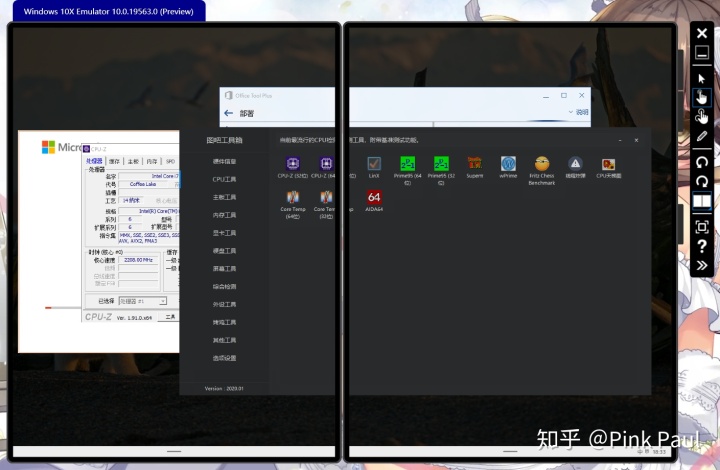Click the fit-to-screen icon in emulator toolbar
The image size is (720, 470).
(702, 227)
